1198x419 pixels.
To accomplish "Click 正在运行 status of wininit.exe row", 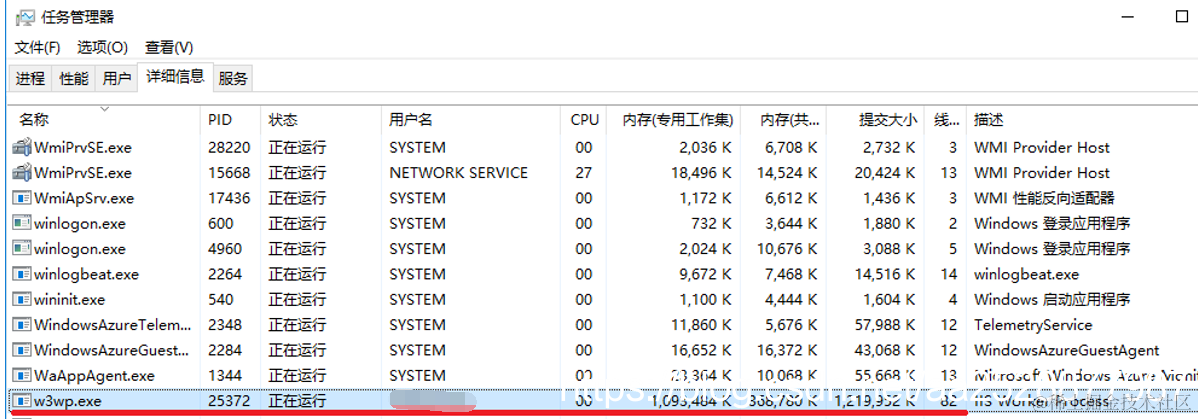I will click(298, 300).
